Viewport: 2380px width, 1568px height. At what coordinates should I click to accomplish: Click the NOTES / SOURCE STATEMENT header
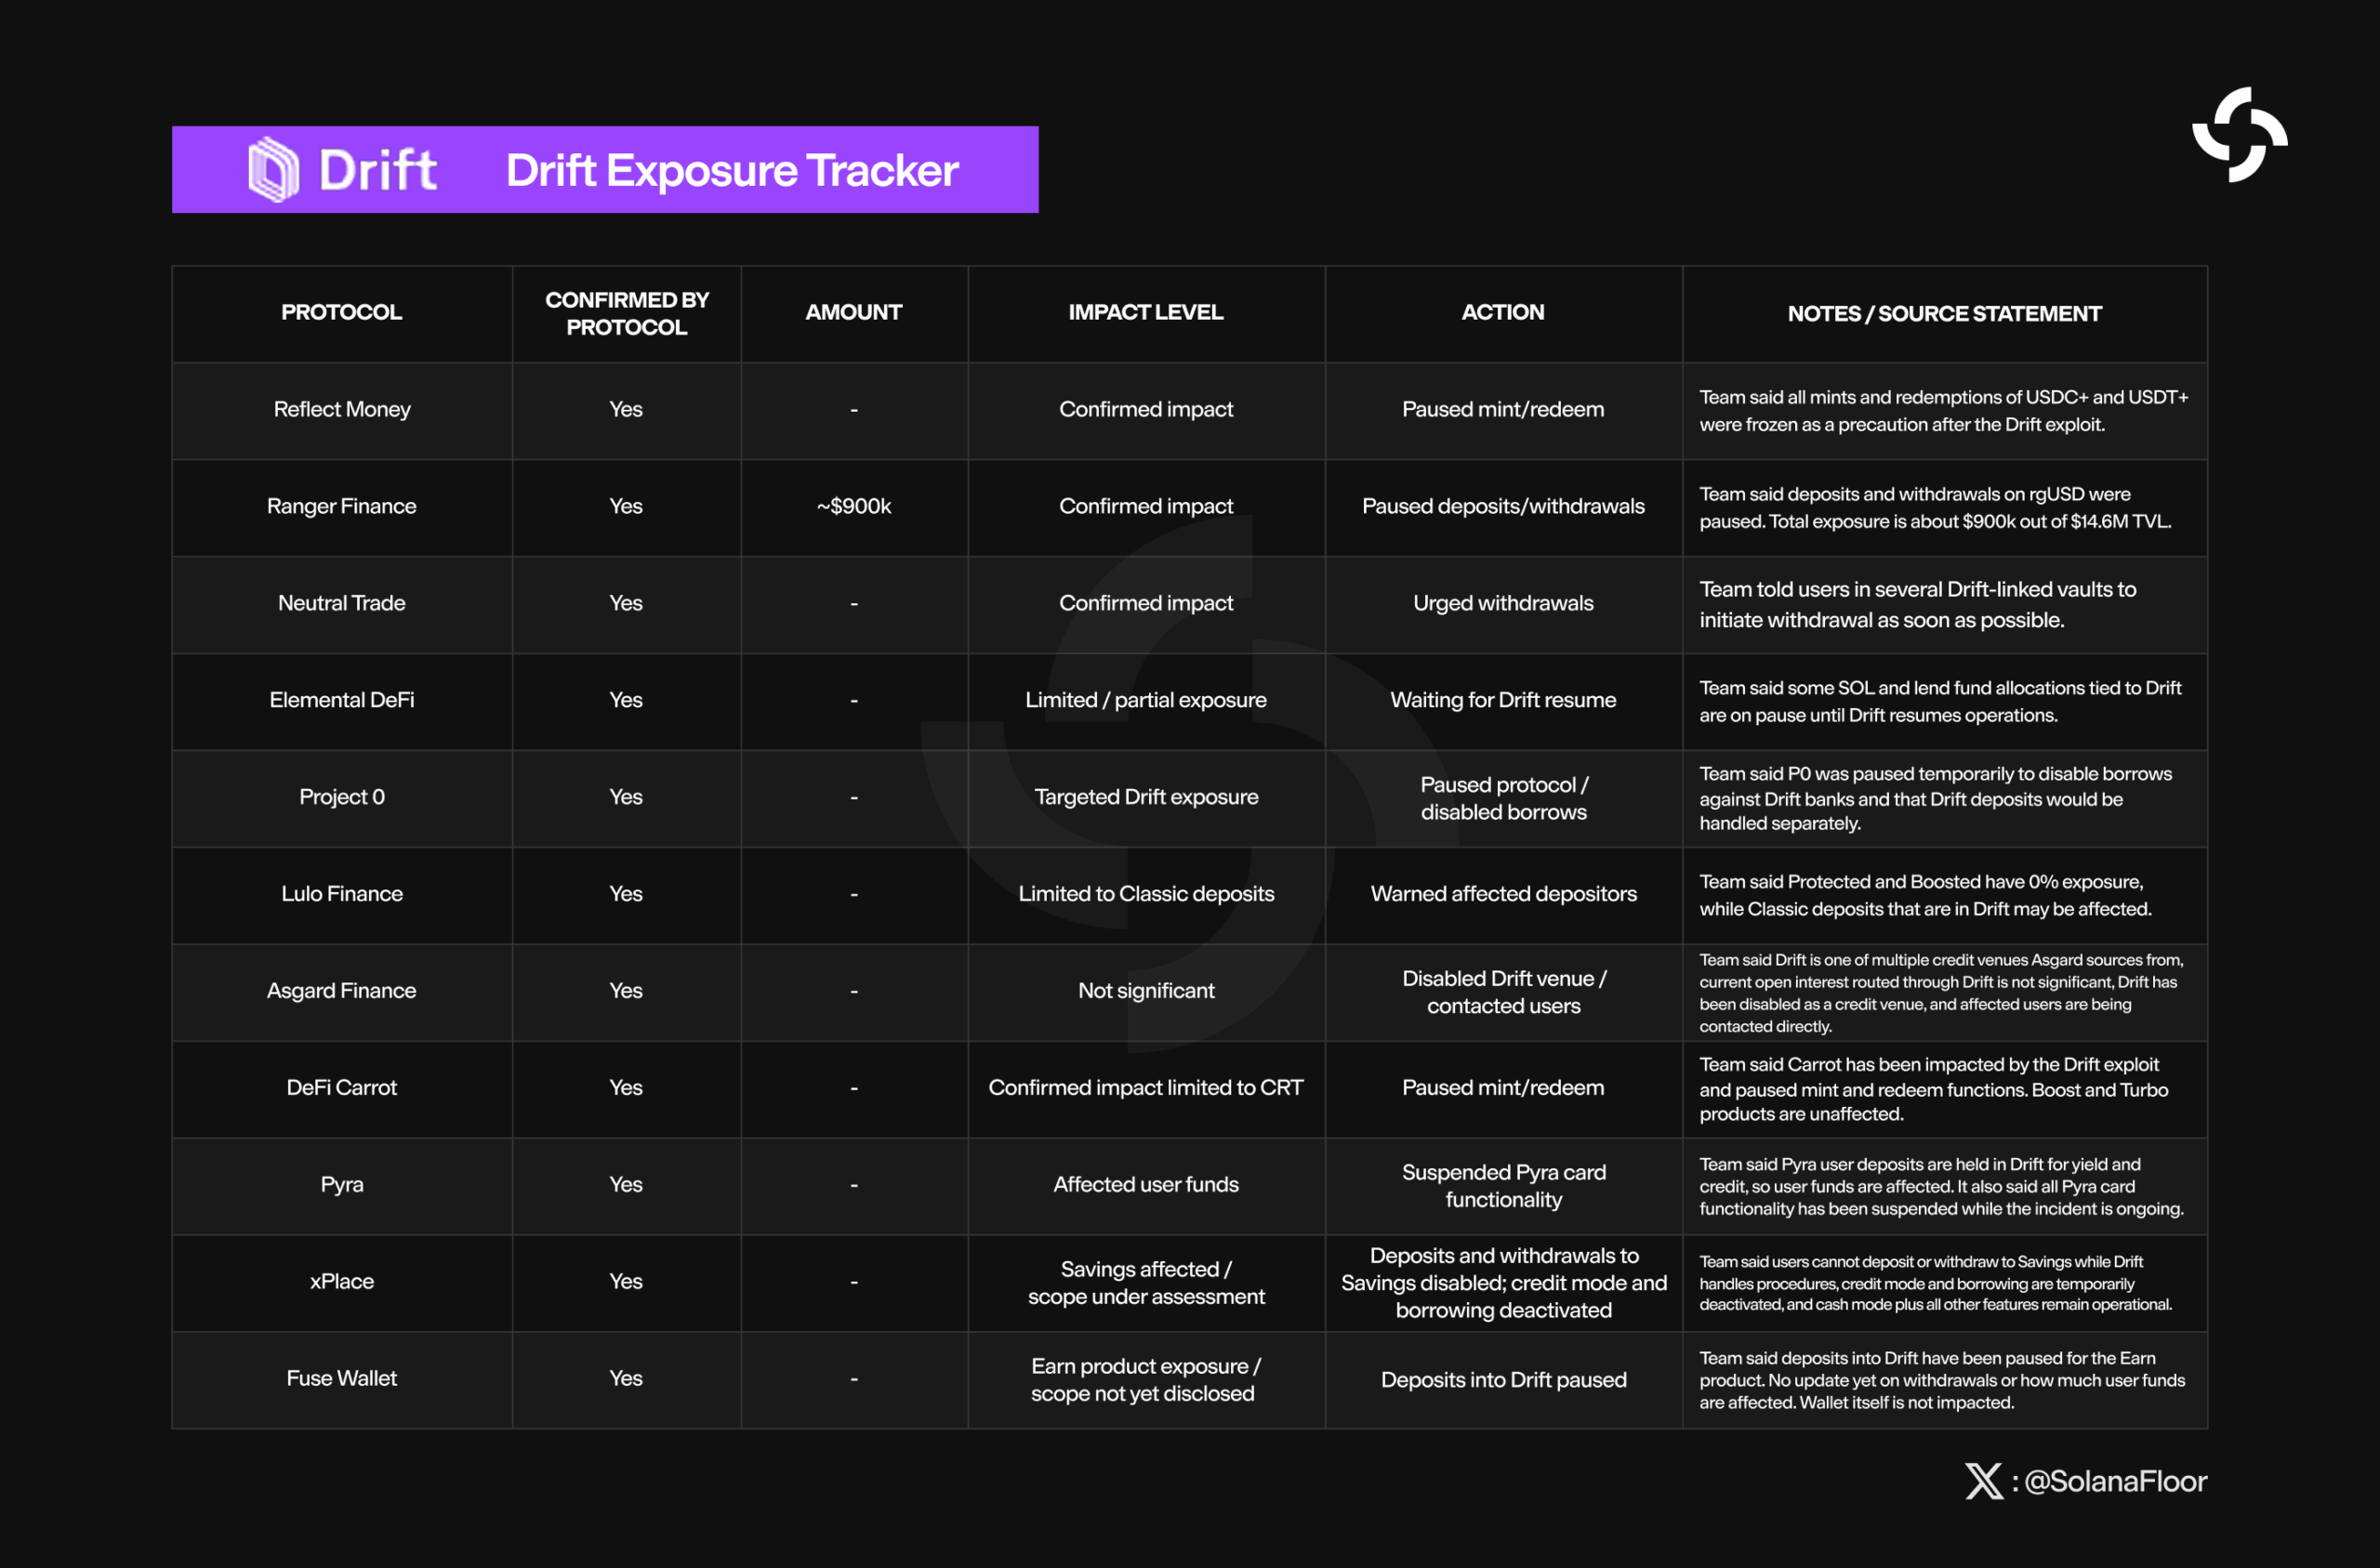tap(1944, 314)
